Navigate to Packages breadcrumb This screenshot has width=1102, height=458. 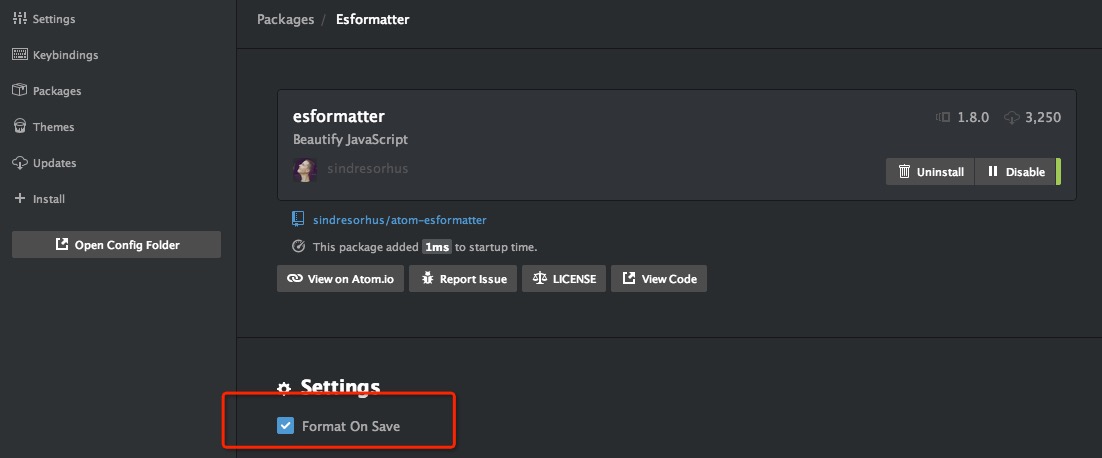(285, 19)
